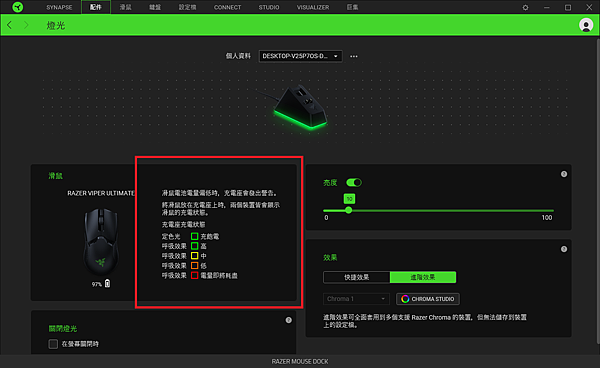Open the VISUALIZER tab
The image size is (600, 368).
click(313, 7)
